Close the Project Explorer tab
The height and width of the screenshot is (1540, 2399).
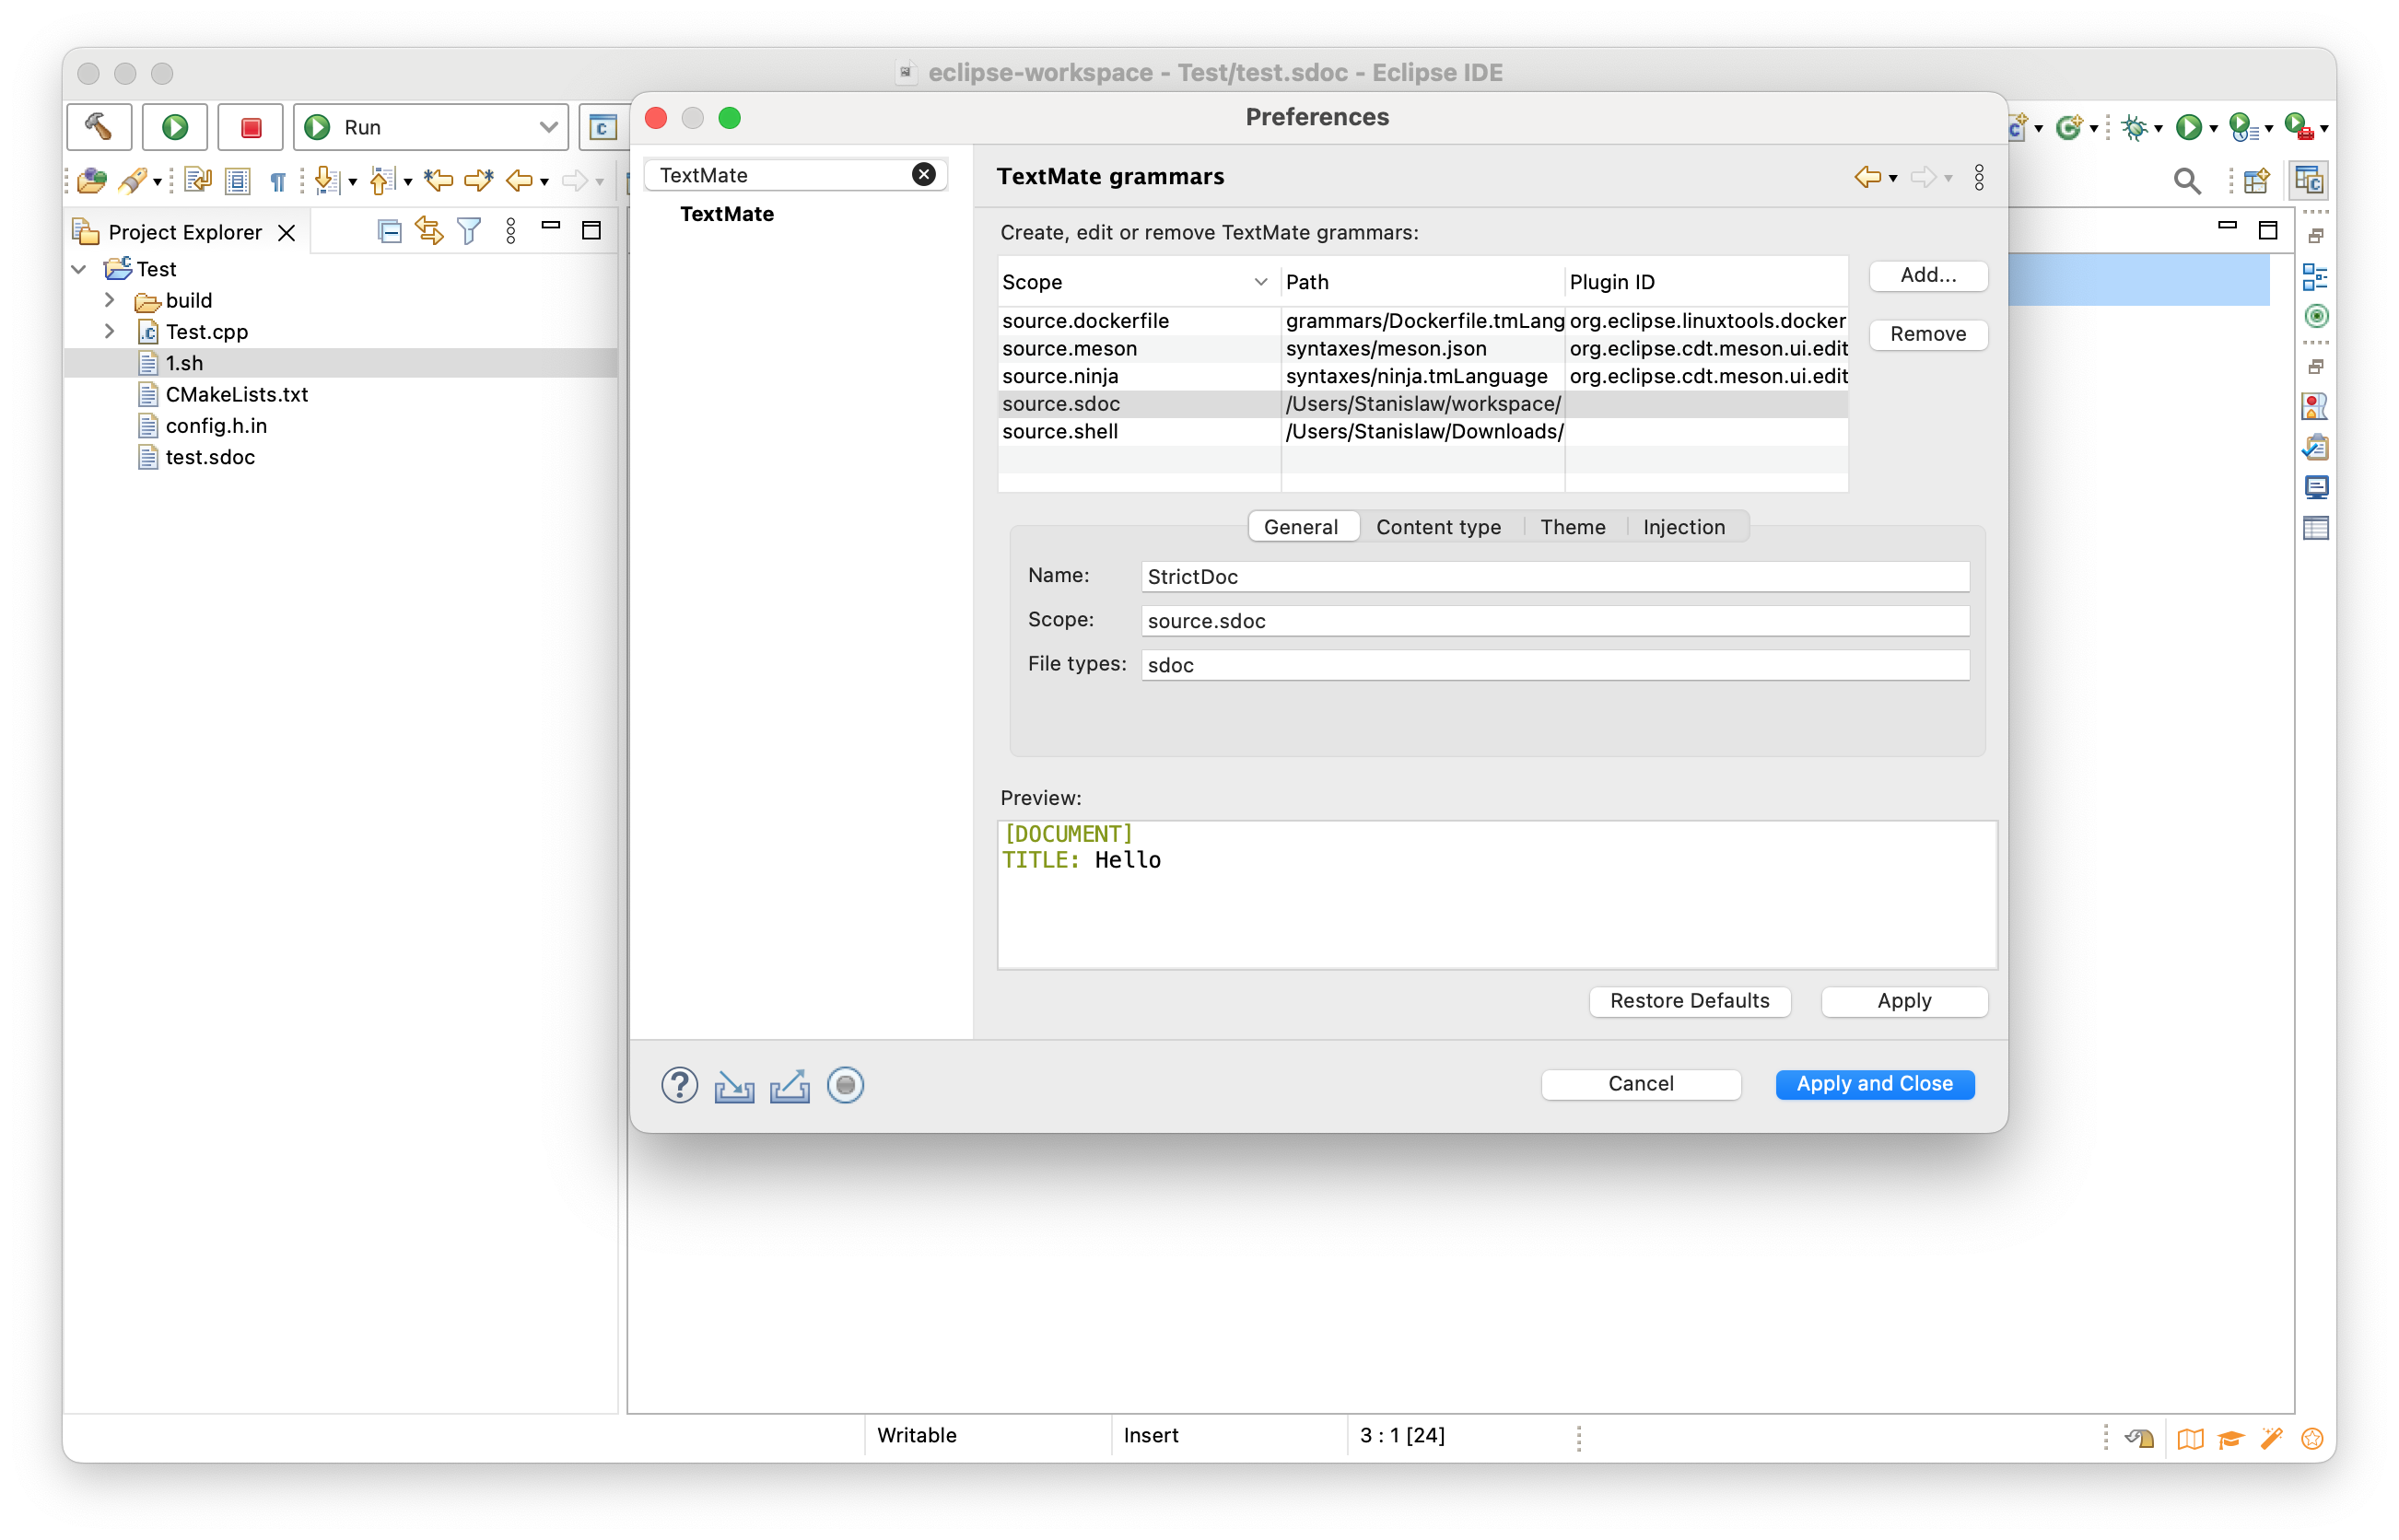click(x=287, y=233)
